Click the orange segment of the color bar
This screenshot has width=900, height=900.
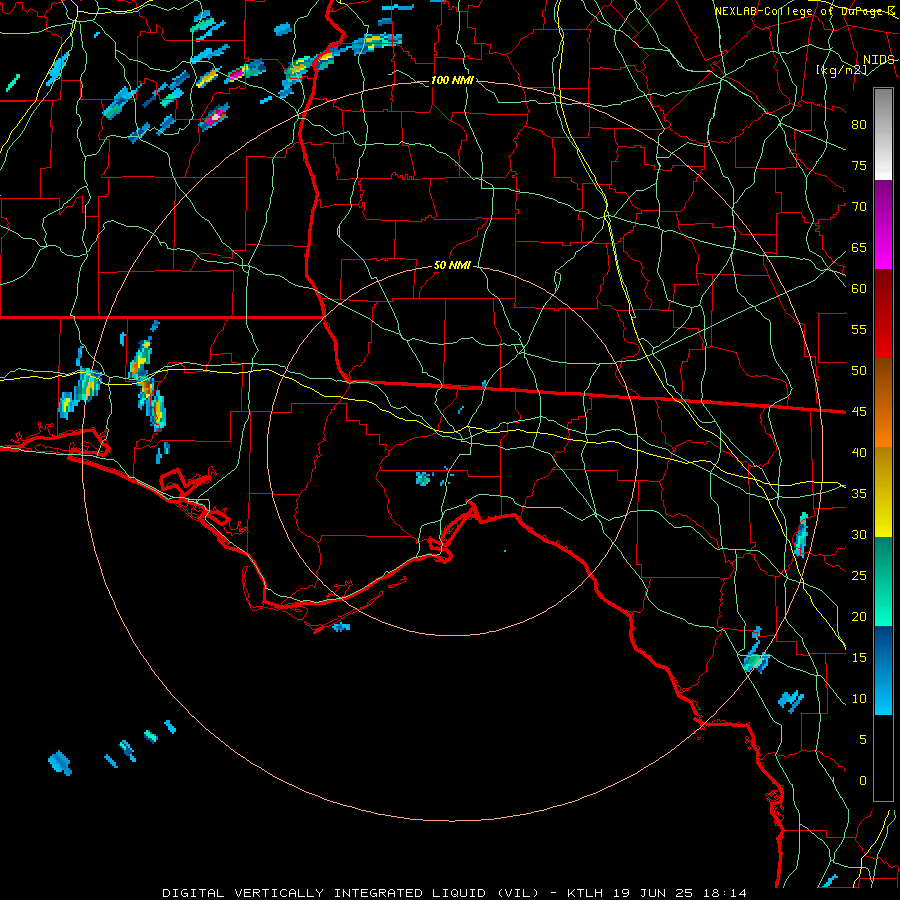click(x=883, y=402)
